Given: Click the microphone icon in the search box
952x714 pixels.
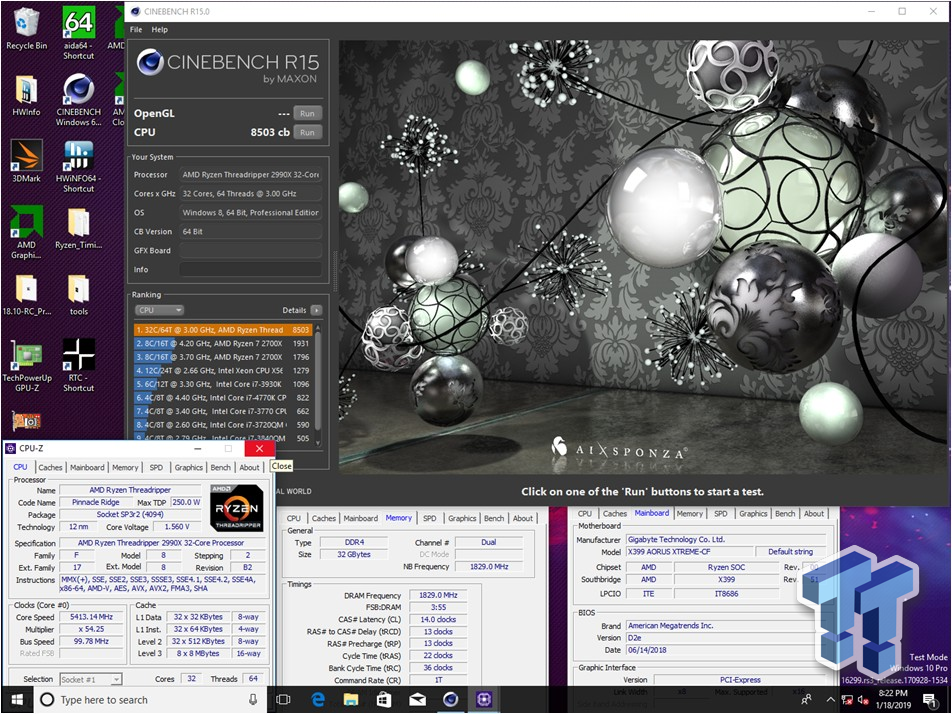Looking at the screenshot, I should pos(253,699).
